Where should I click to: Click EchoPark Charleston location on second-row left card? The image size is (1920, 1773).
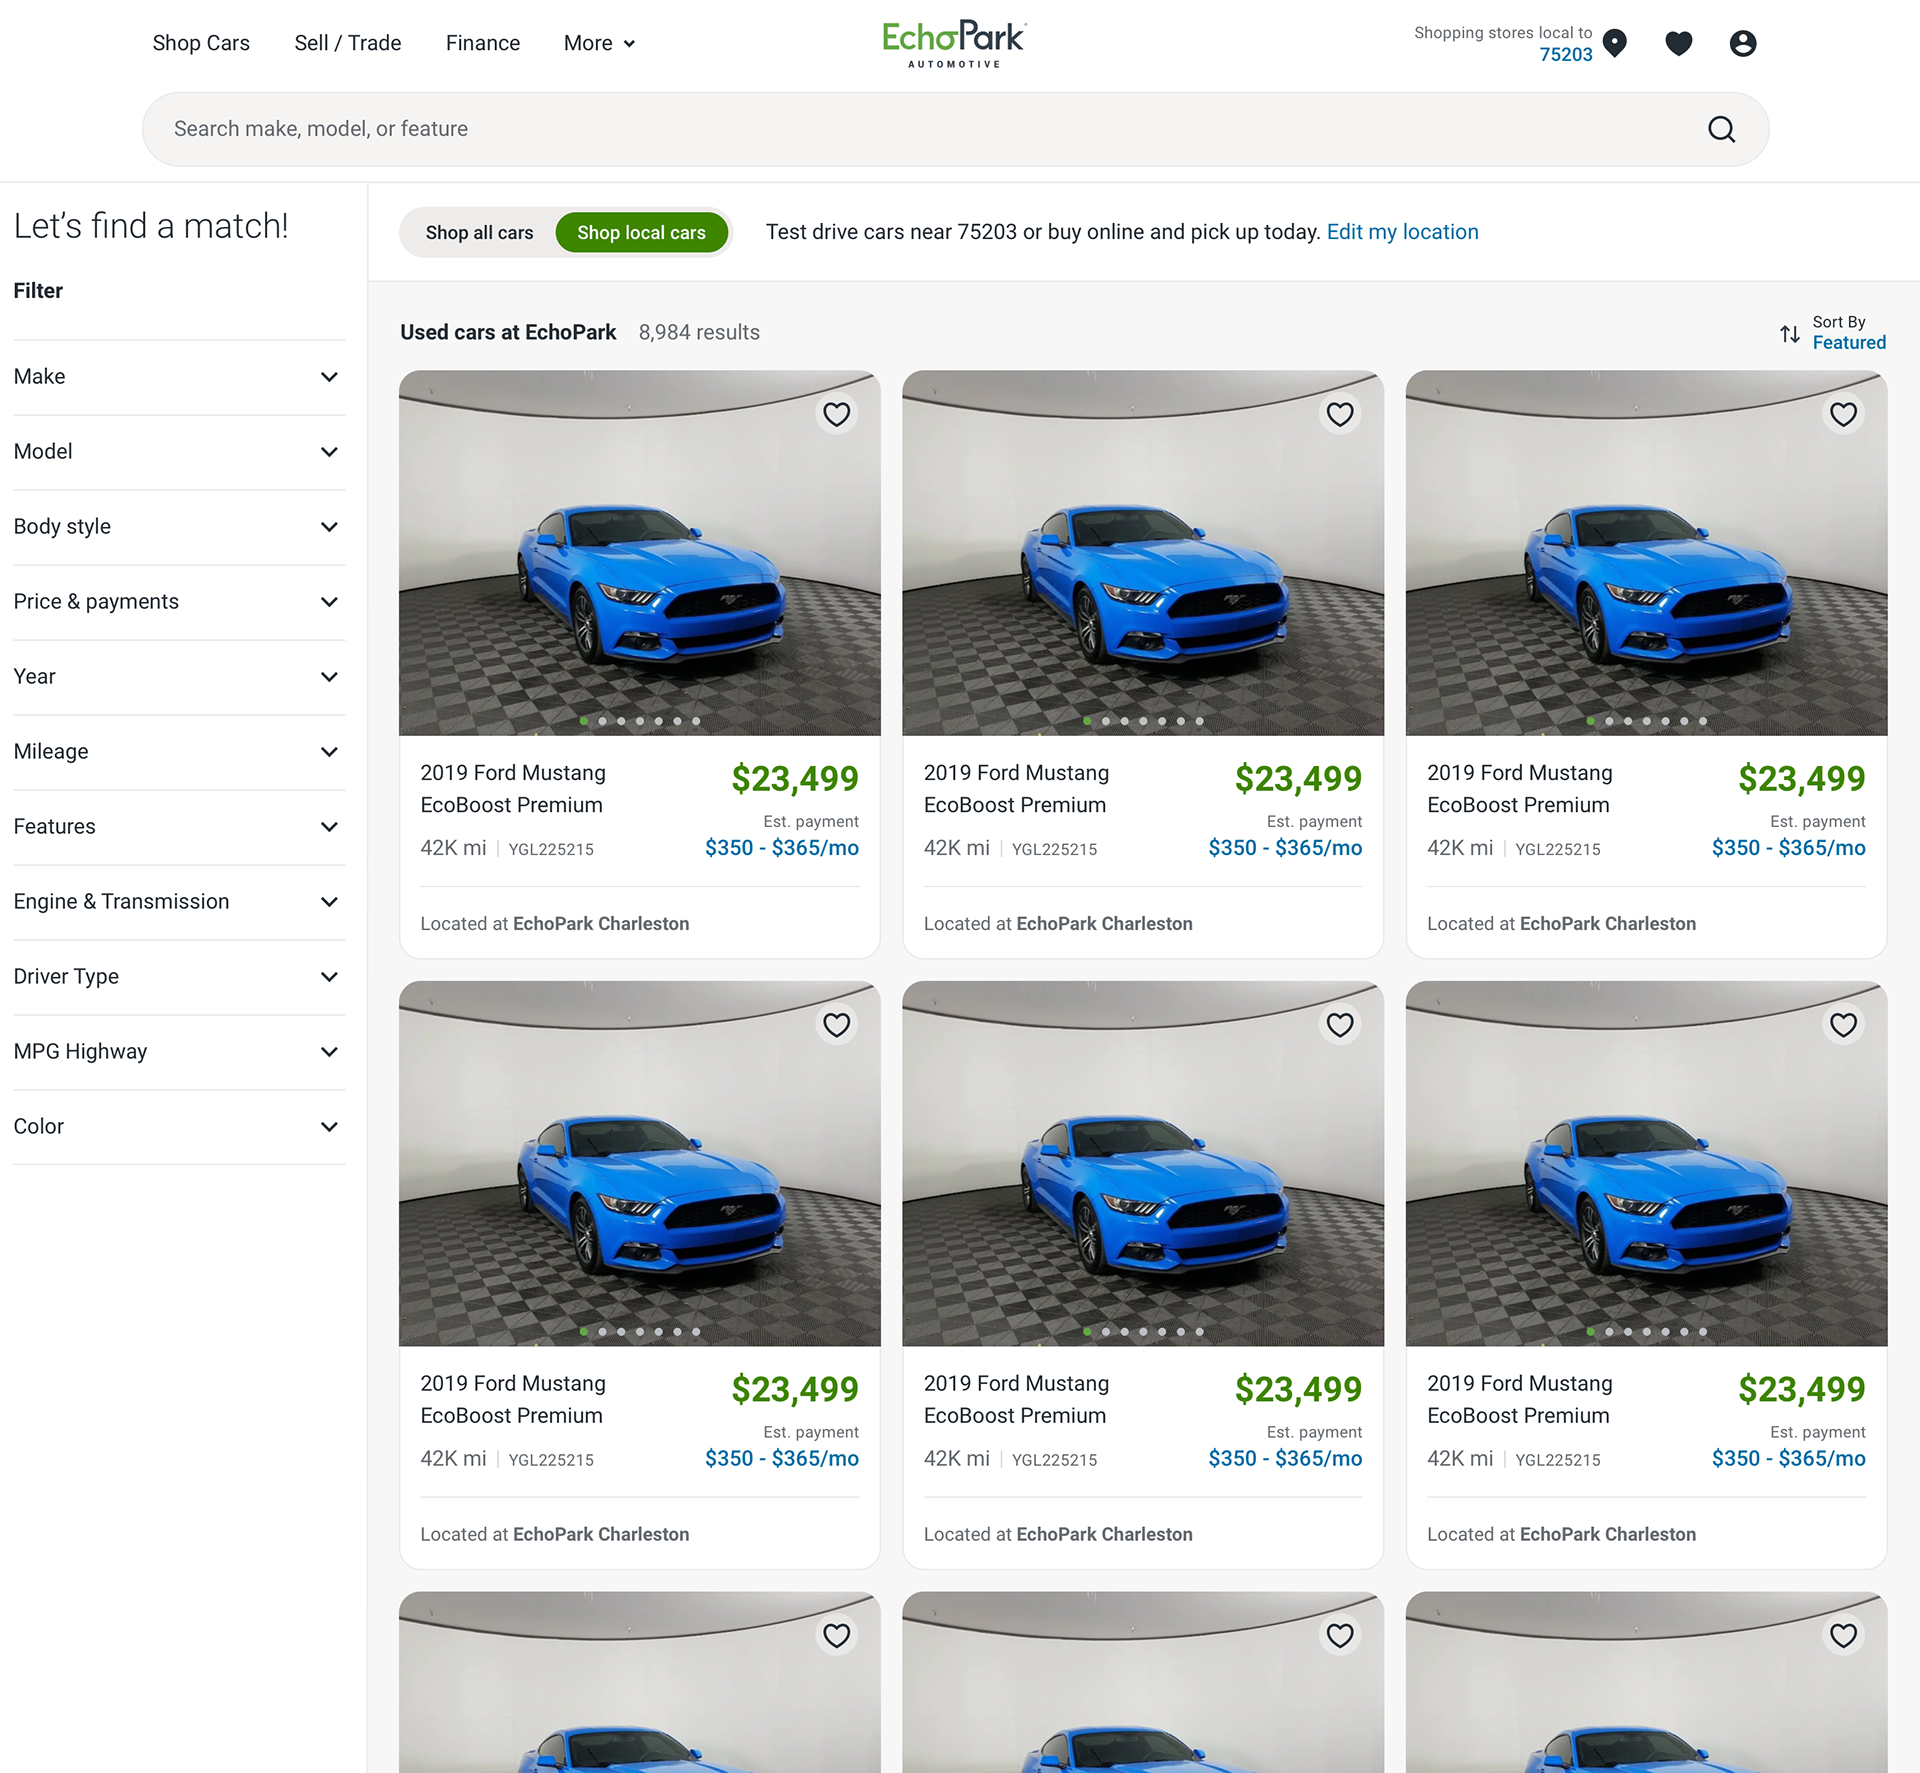601,1535
